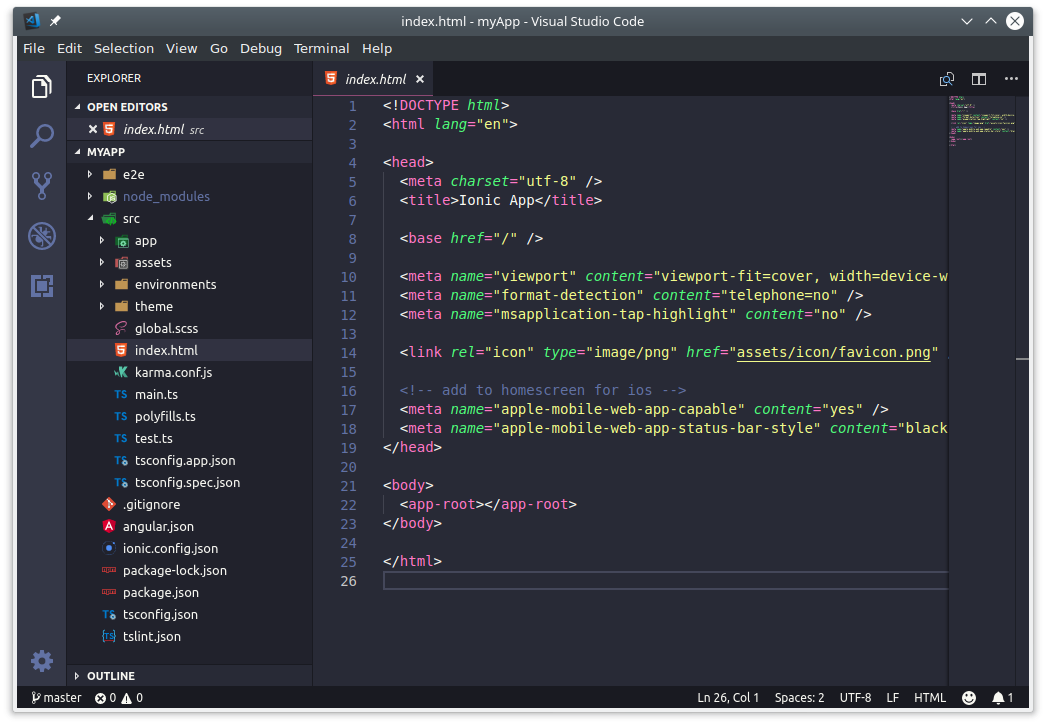Click the UTF-8 encoding label
The height and width of the screenshot is (725, 1046).
point(855,697)
